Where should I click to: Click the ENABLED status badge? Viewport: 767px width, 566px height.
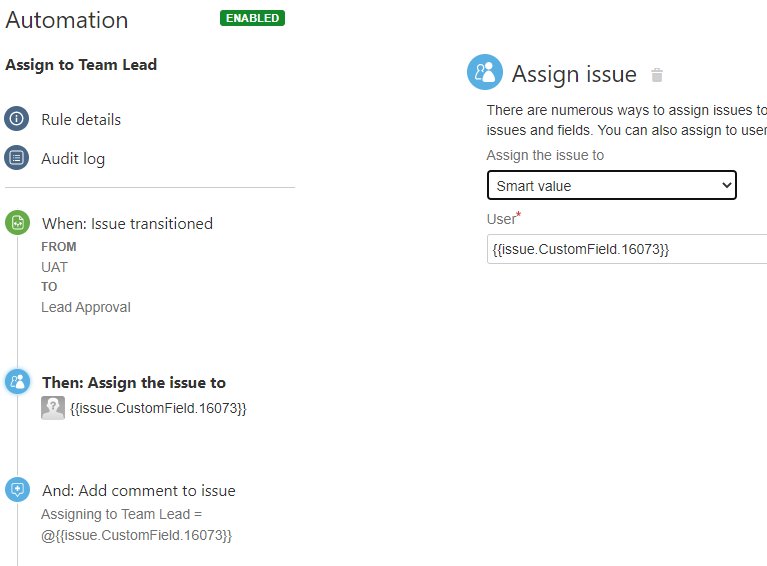tap(252, 18)
